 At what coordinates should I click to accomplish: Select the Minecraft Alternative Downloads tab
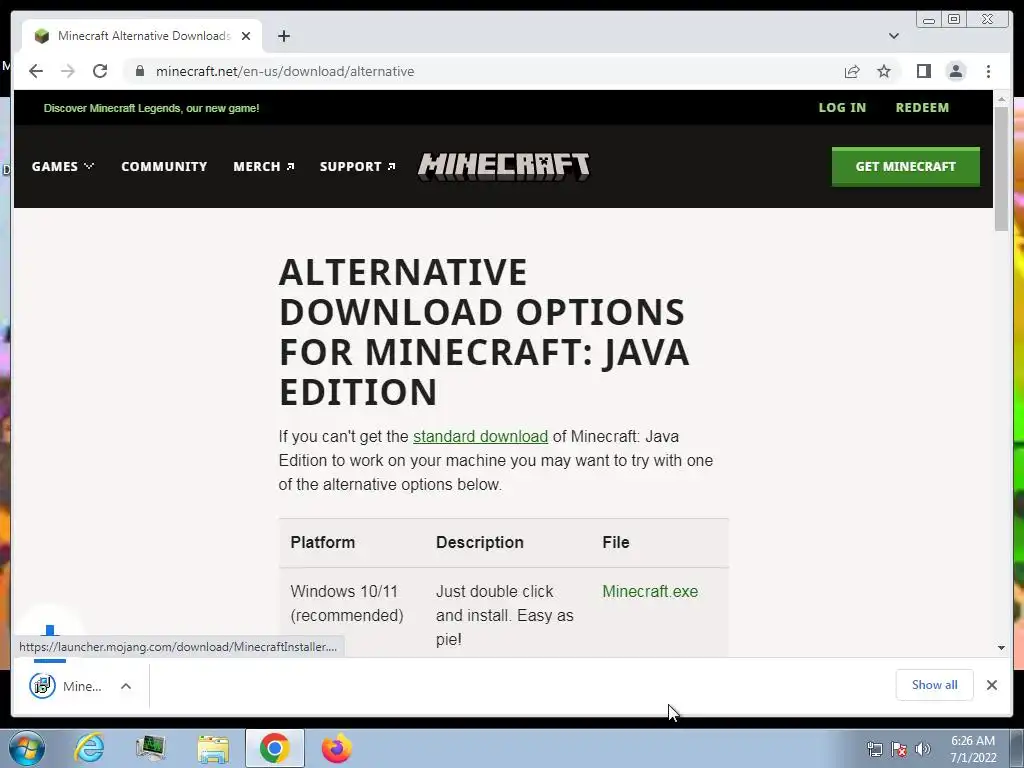coord(142,36)
